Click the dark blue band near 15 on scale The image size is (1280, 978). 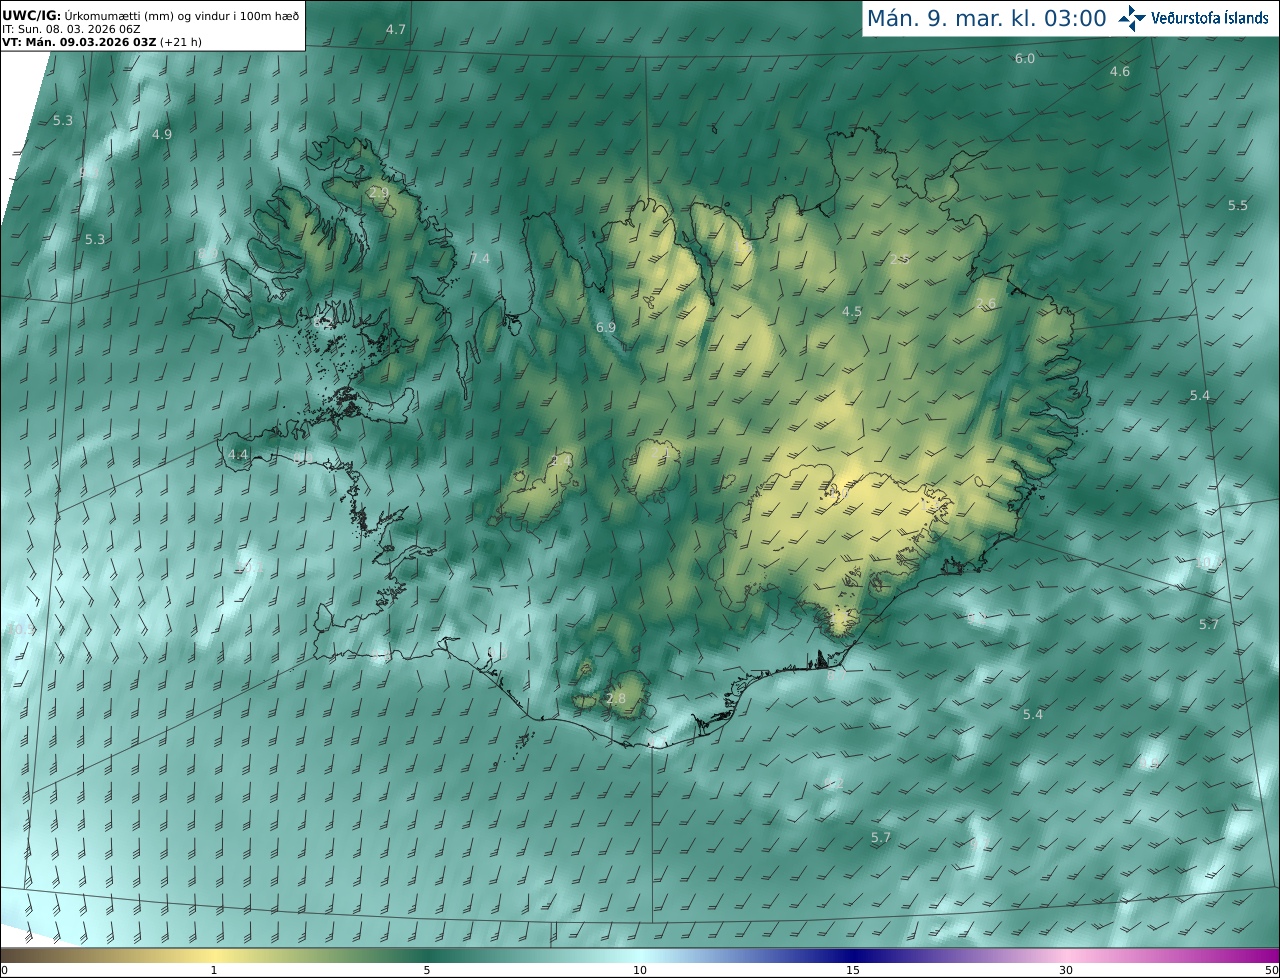[853, 956]
